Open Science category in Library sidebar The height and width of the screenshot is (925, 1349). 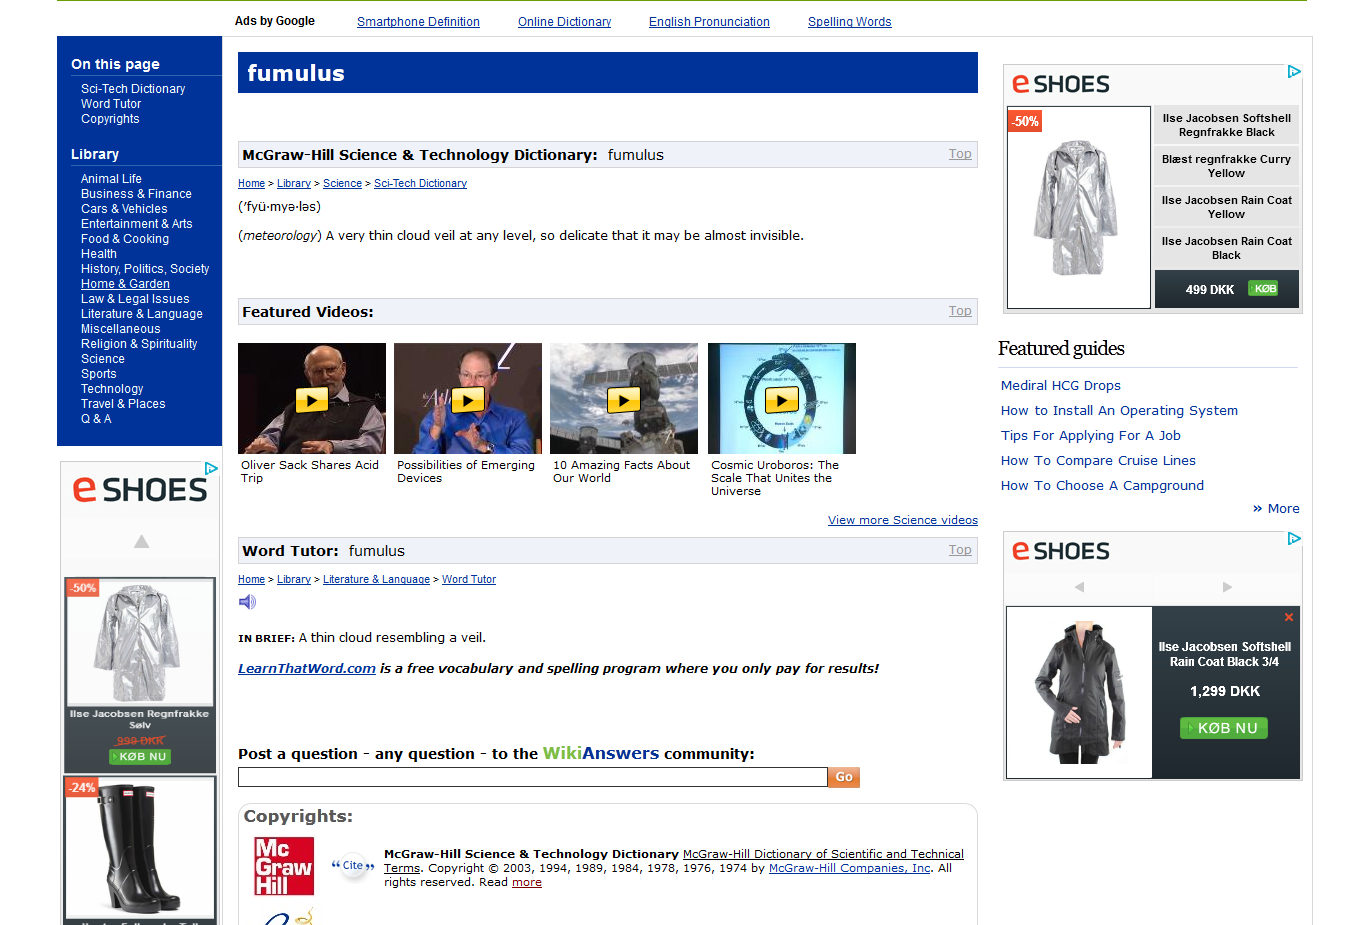[103, 359]
